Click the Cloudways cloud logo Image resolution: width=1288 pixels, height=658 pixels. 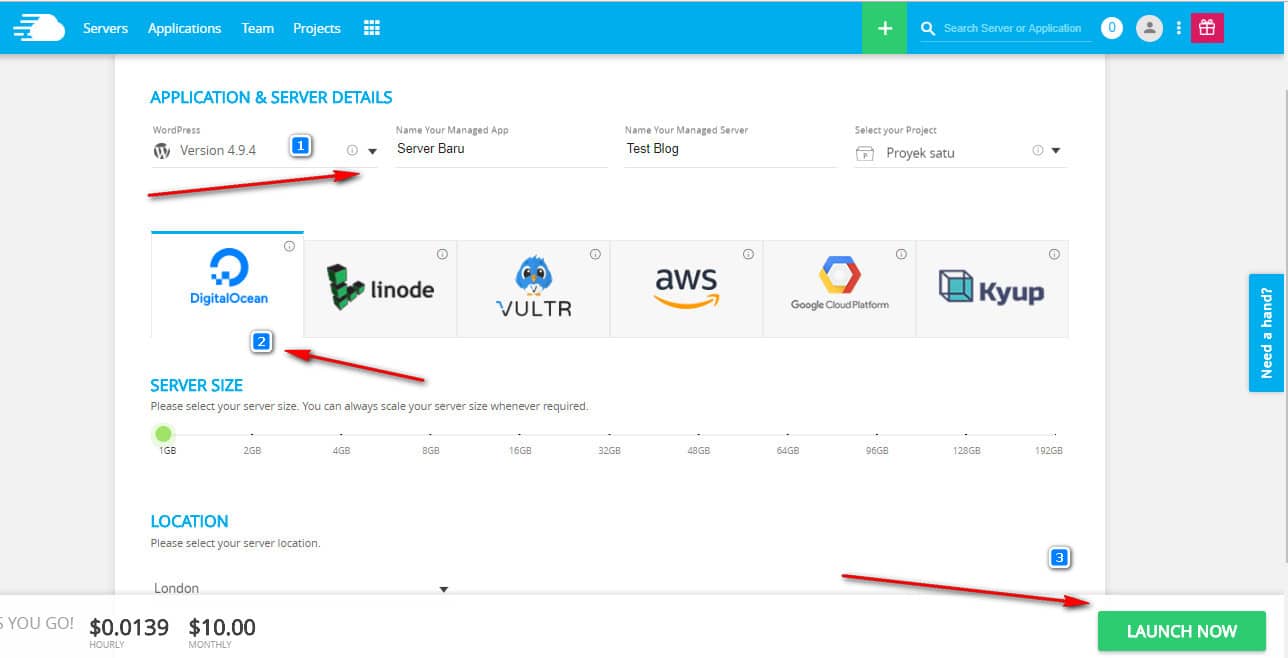tap(39, 28)
